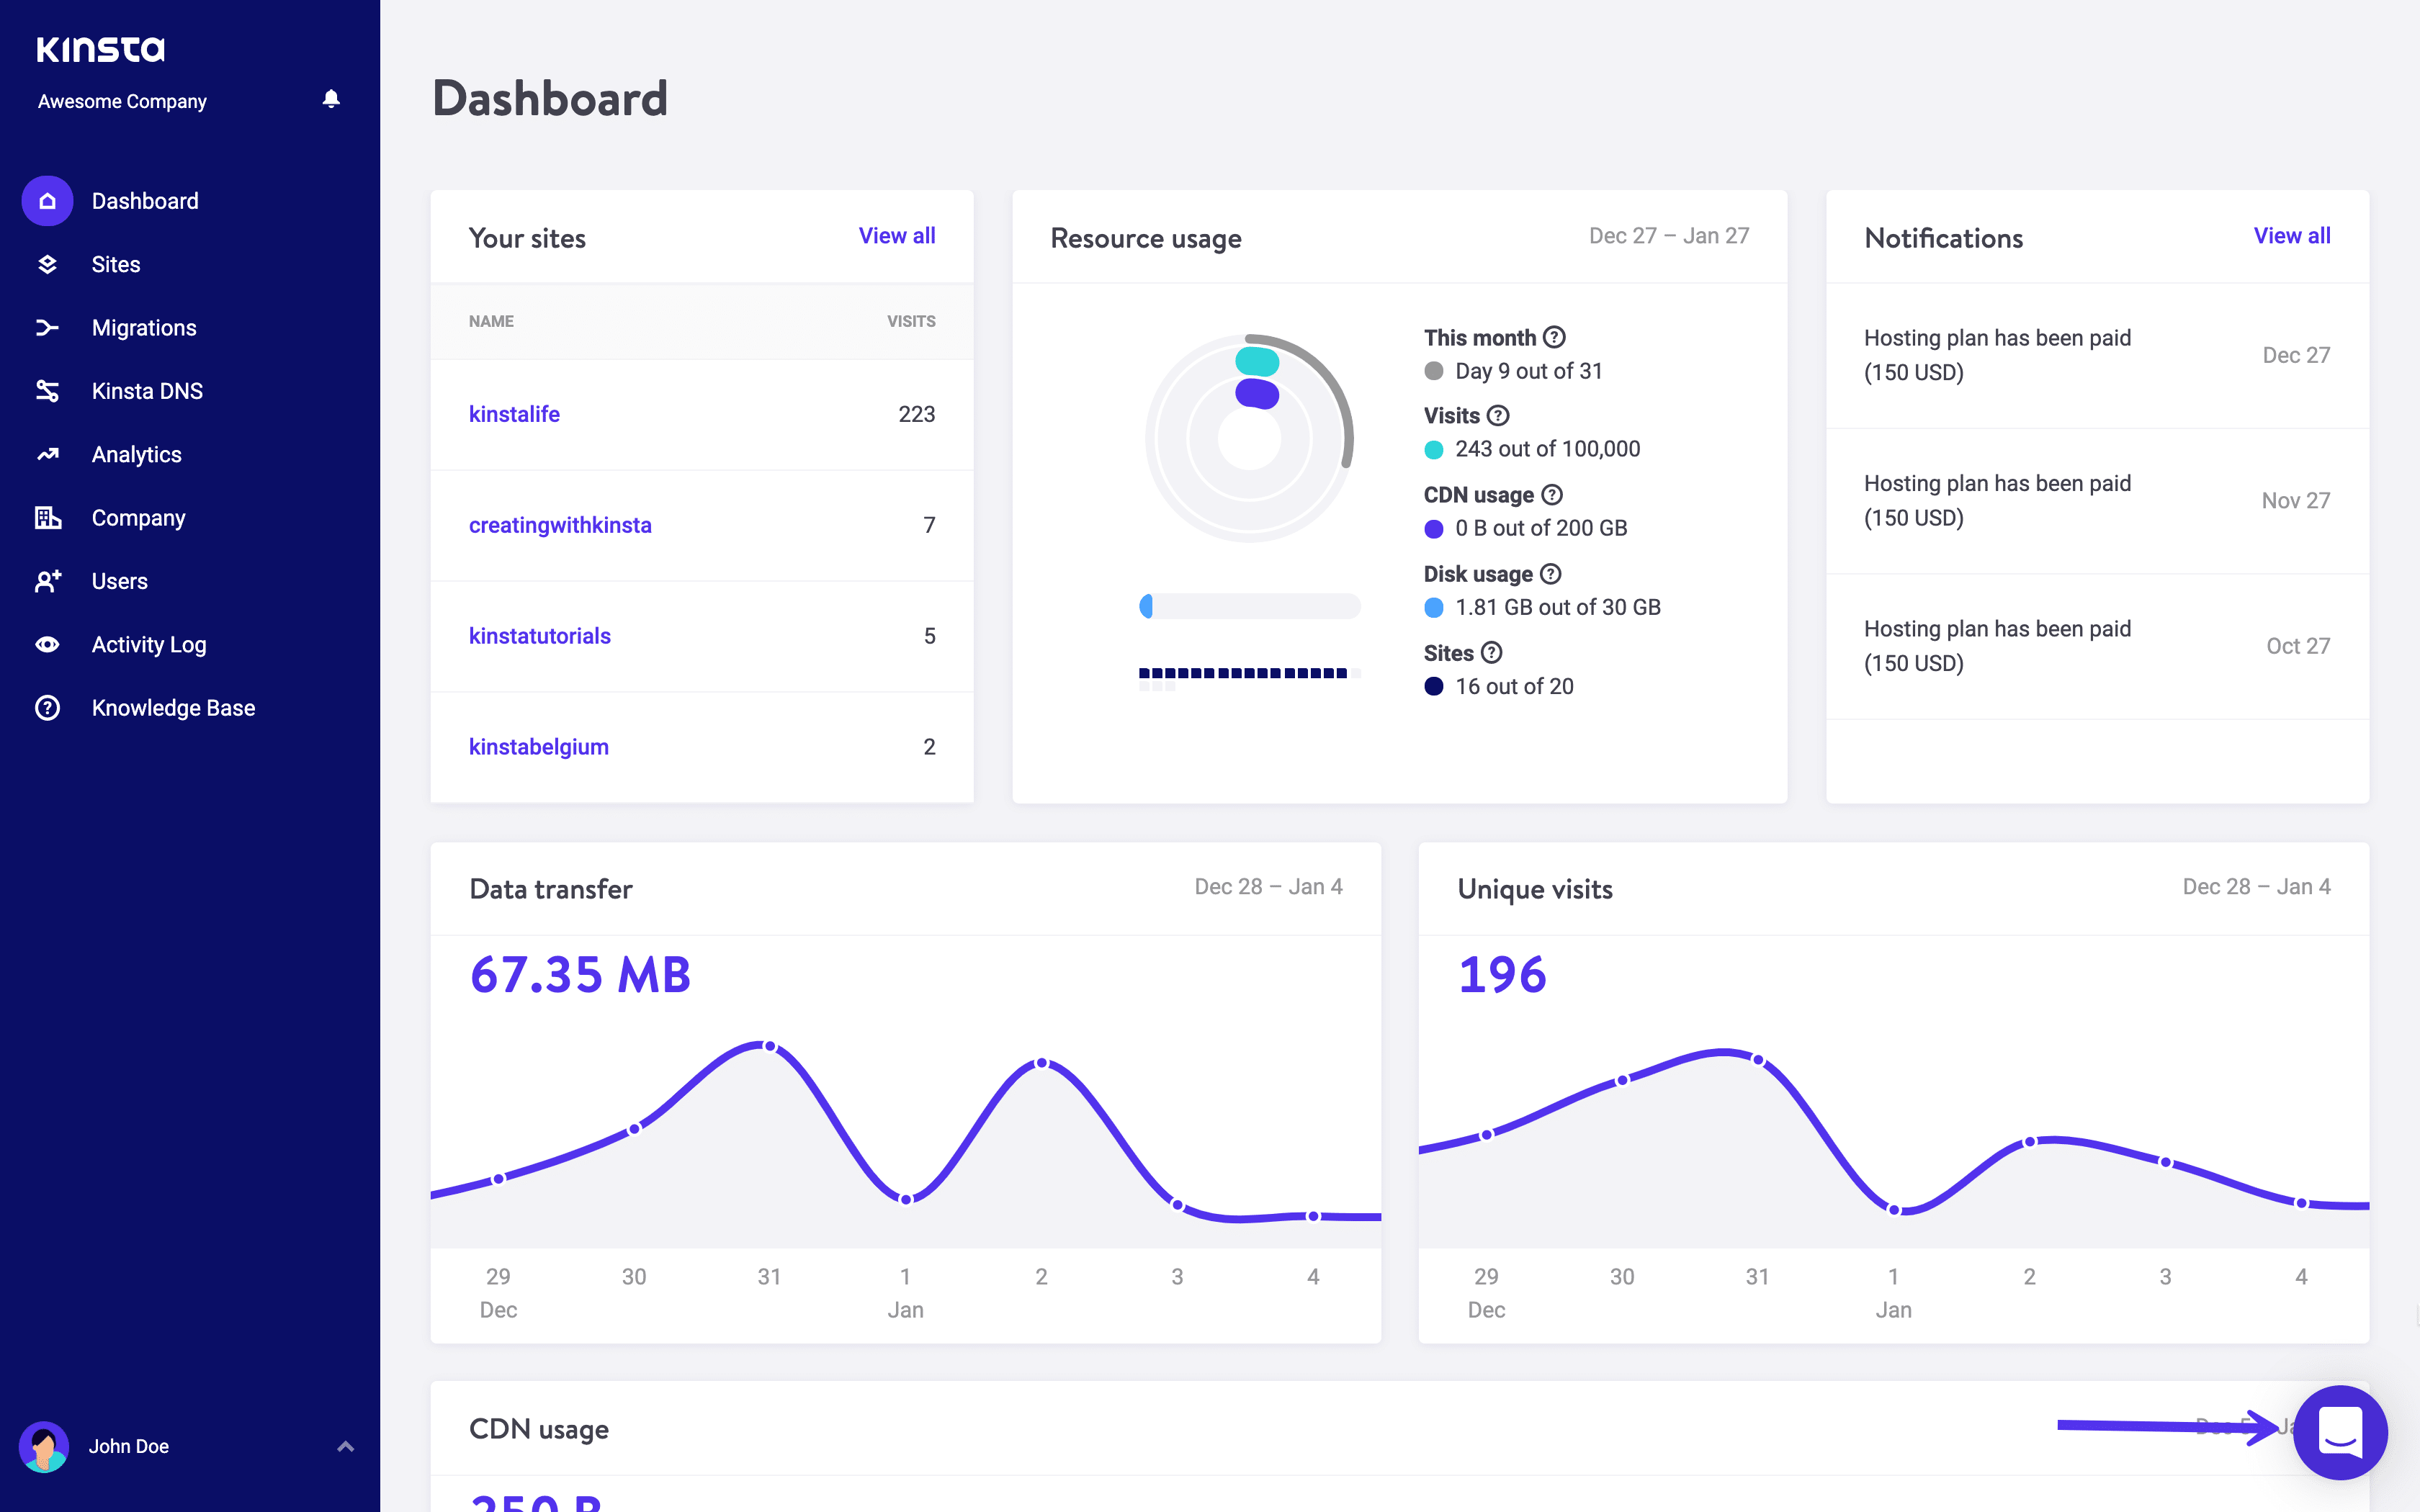Open the Dashboard menu item
This screenshot has height=1512, width=2420.
[145, 201]
